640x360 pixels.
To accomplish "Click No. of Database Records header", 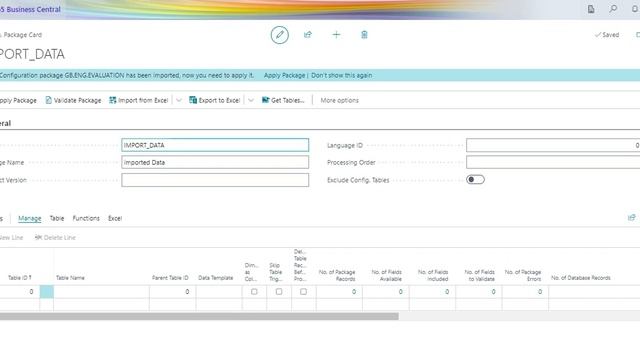I will pos(580,278).
